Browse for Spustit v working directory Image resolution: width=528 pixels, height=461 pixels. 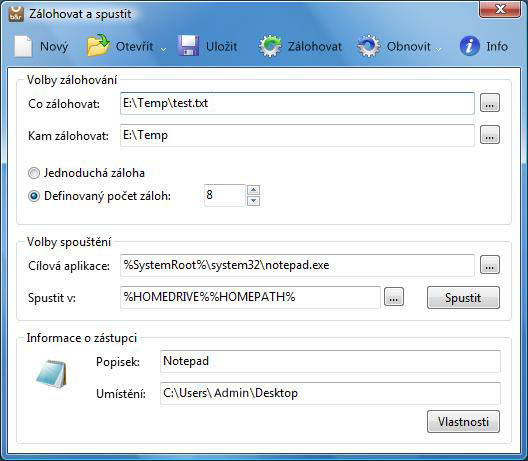point(394,297)
